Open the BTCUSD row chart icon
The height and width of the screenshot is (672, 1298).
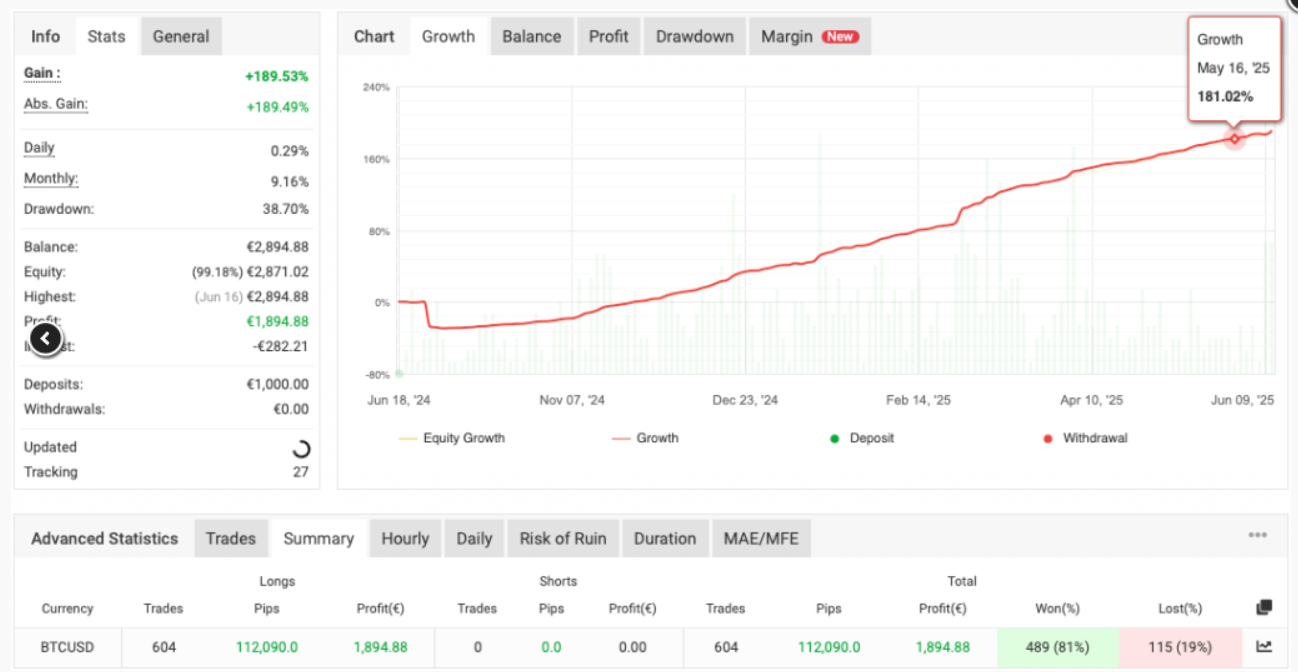pyautogui.click(x=1264, y=647)
